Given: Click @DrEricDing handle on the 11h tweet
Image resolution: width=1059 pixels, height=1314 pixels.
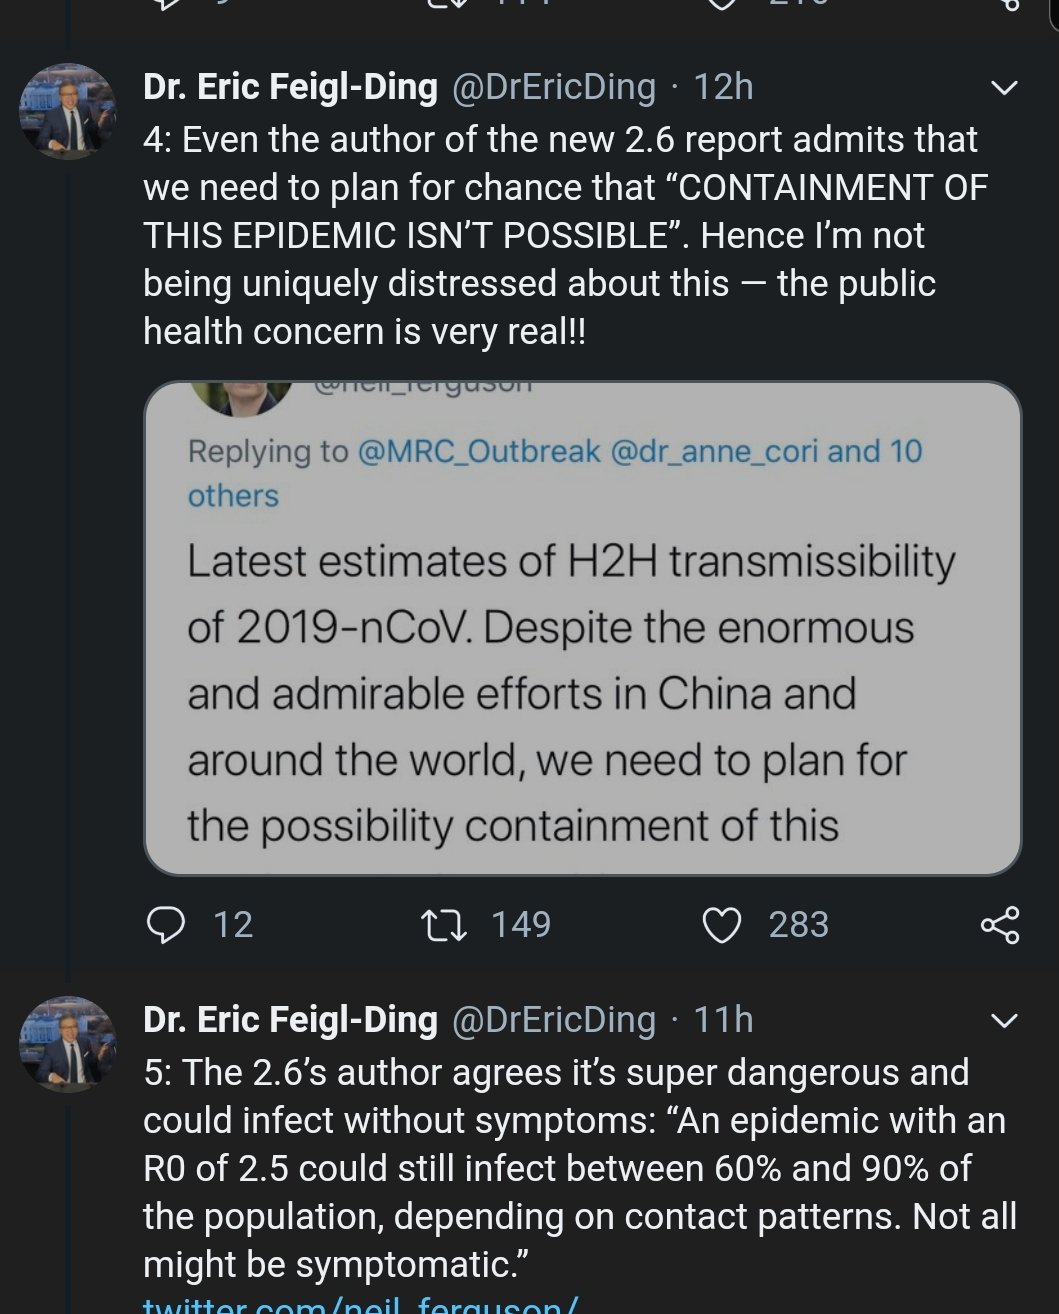Looking at the screenshot, I should 554,1020.
